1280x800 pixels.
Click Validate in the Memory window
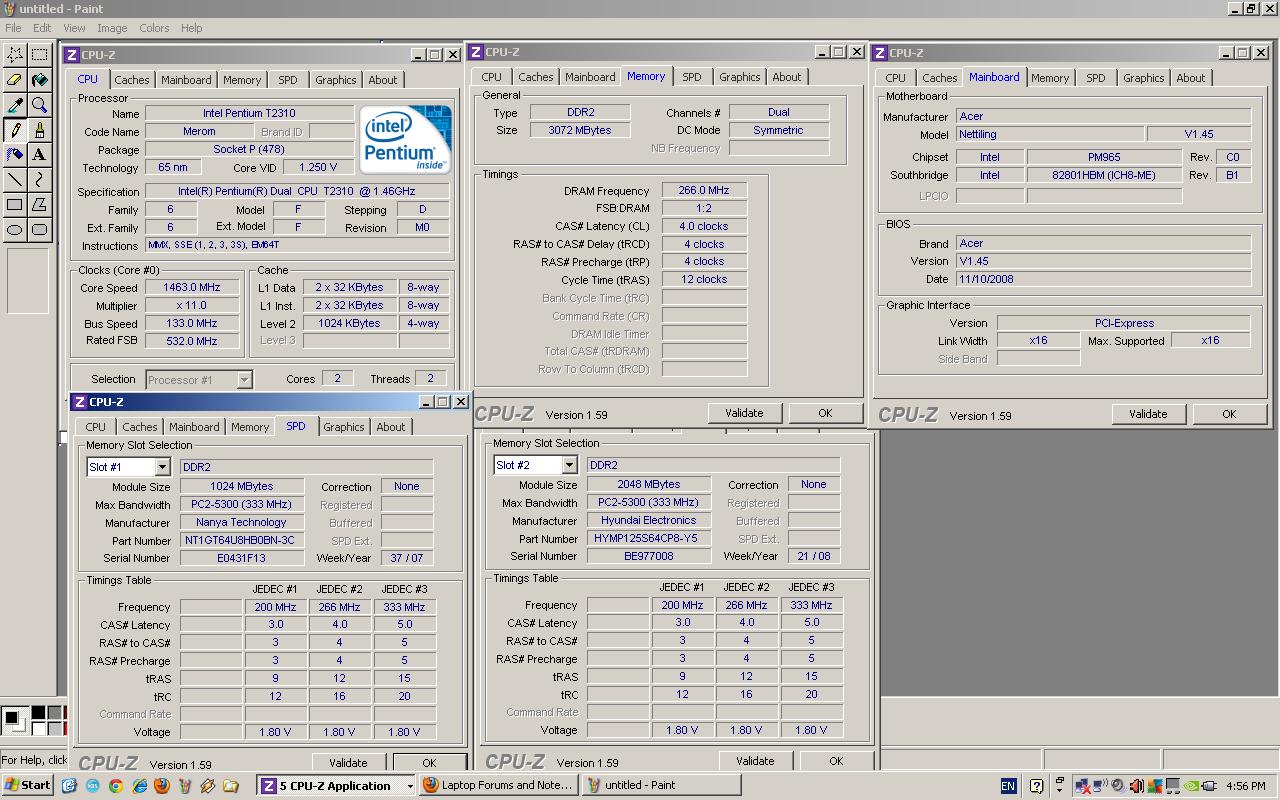pos(744,413)
